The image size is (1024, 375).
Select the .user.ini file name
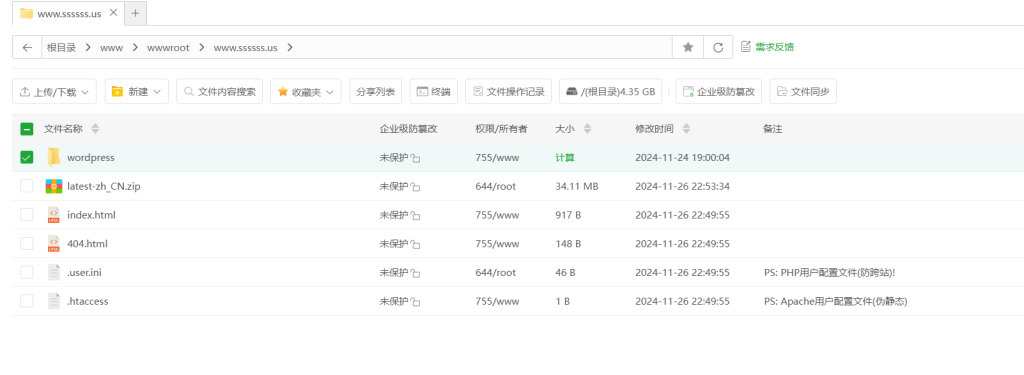click(84, 272)
